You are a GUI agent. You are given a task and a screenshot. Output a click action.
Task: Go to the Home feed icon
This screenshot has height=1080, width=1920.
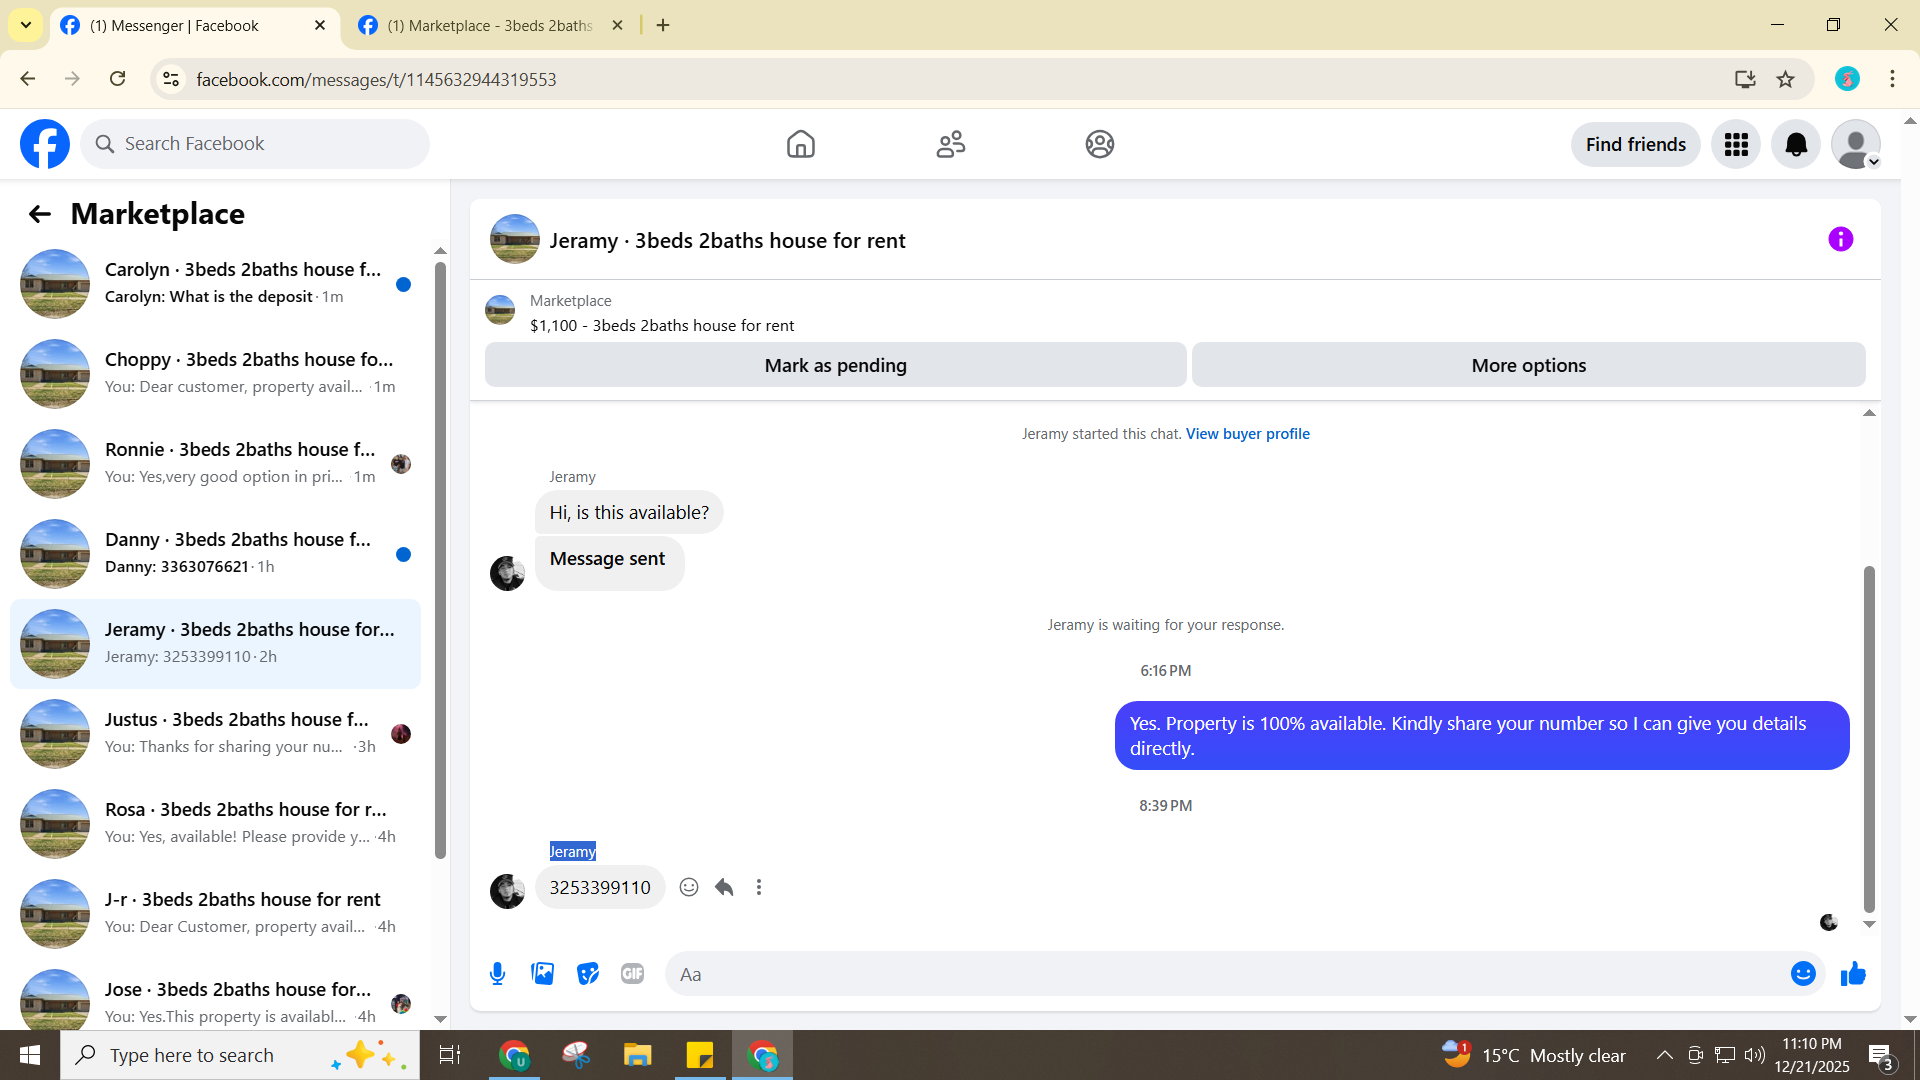801,144
